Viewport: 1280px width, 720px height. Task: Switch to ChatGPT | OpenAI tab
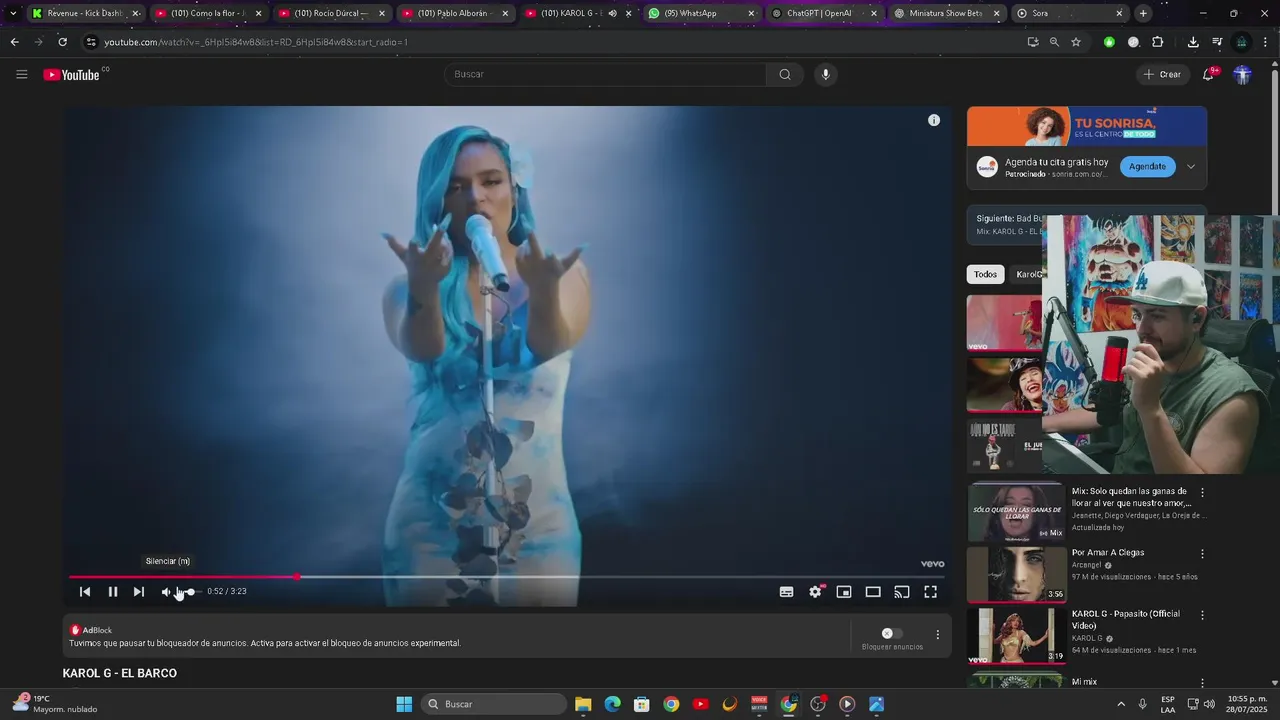(823, 13)
